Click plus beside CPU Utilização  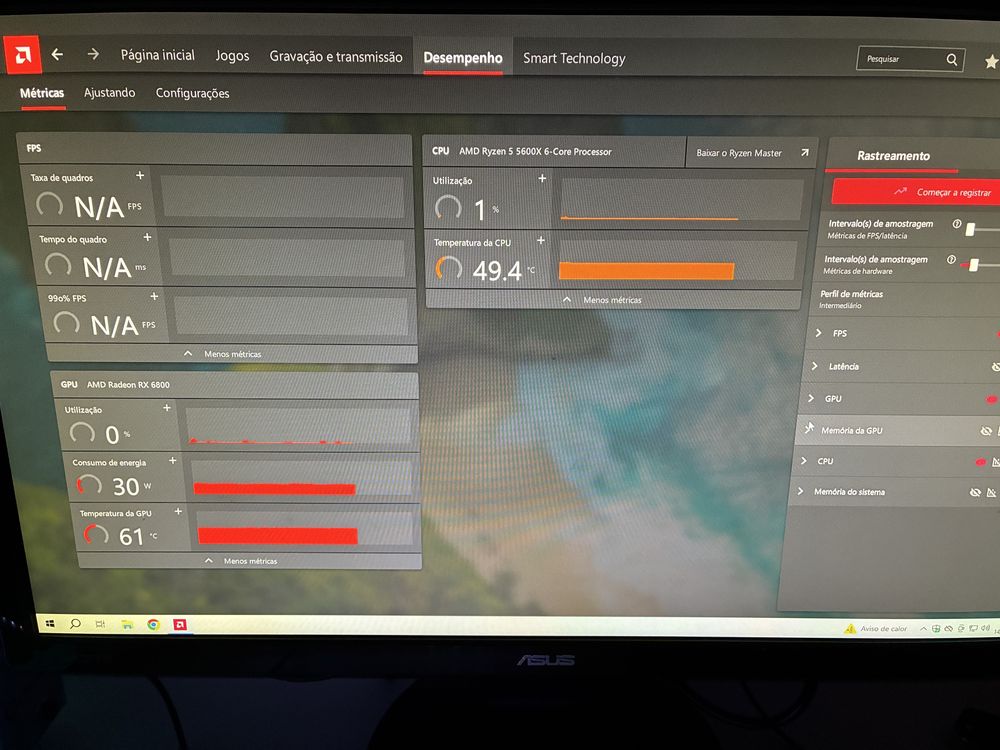(542, 179)
